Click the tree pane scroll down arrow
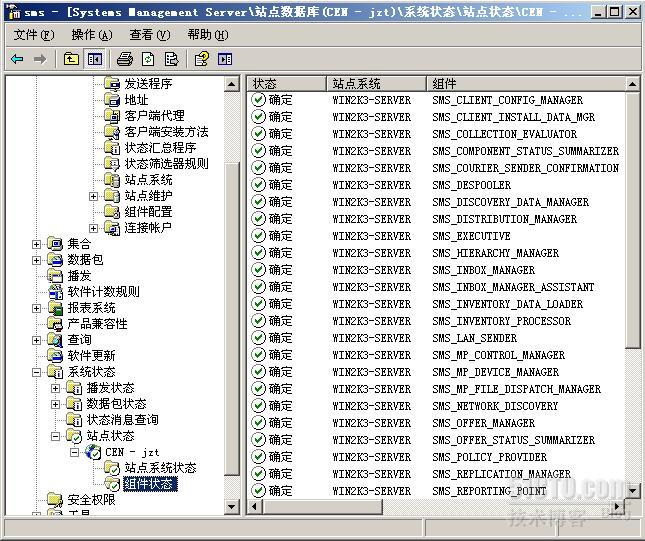This screenshot has height=541, width=645. point(232,507)
